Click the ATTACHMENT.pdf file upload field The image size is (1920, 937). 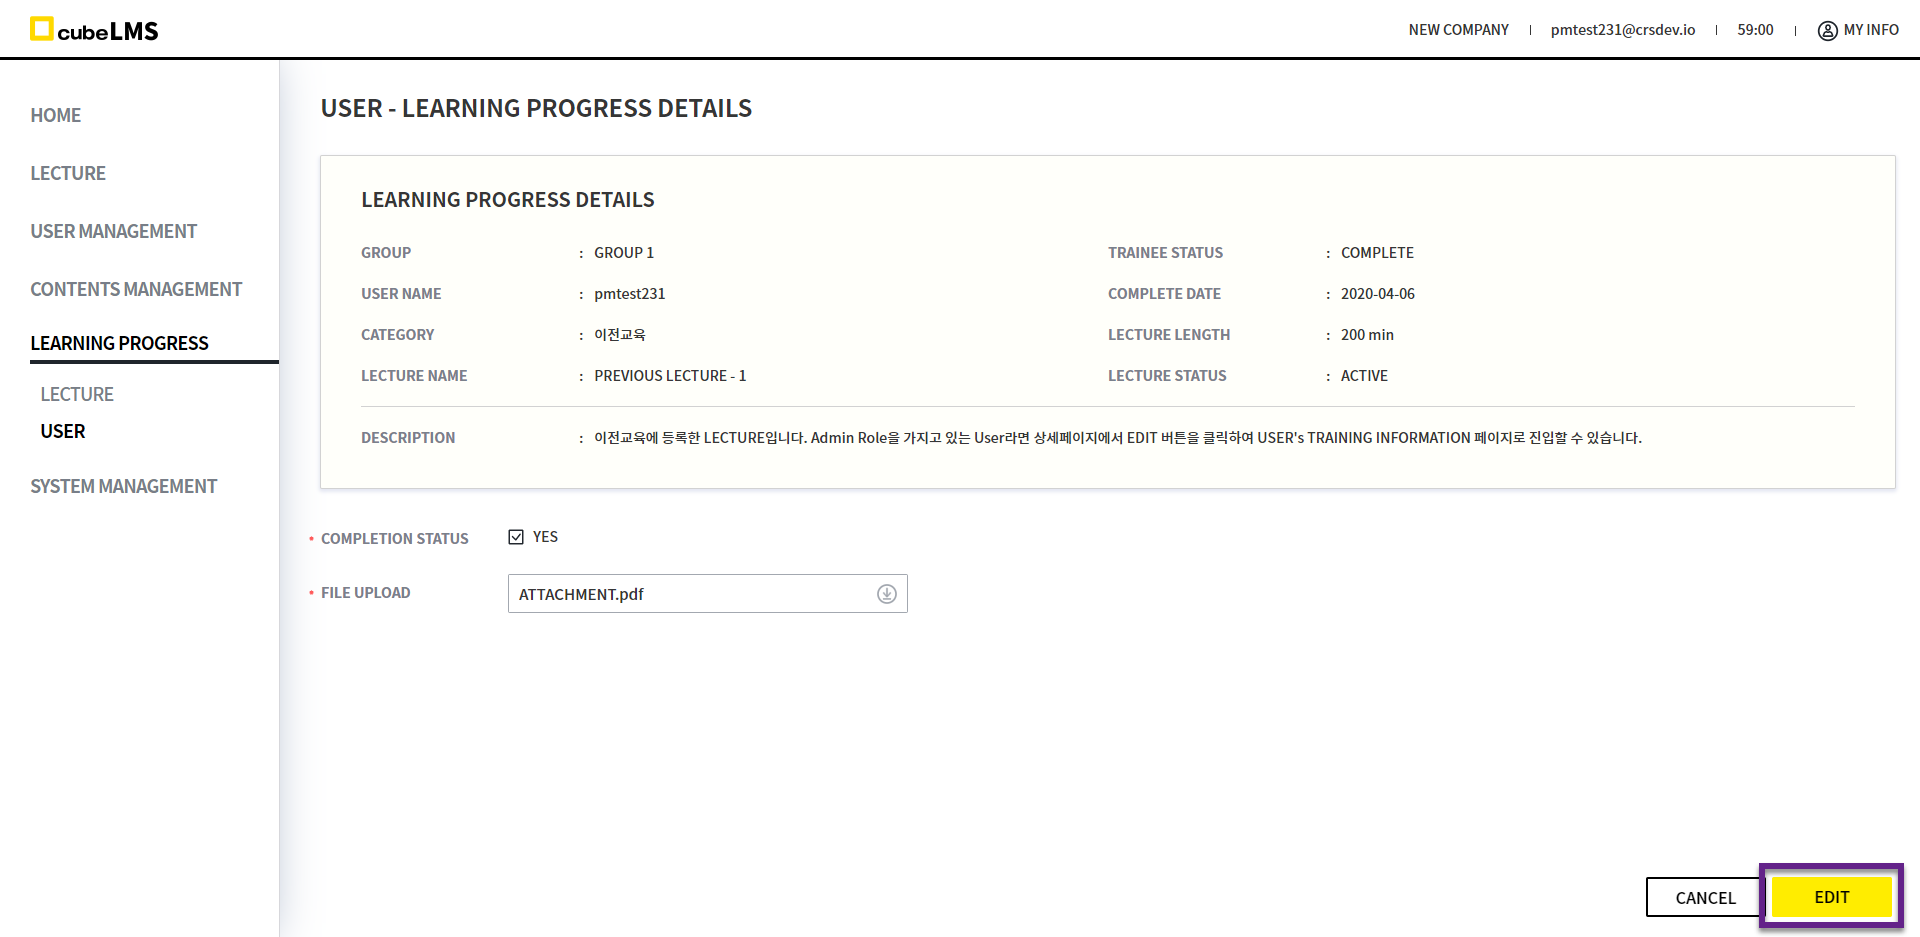(690, 594)
